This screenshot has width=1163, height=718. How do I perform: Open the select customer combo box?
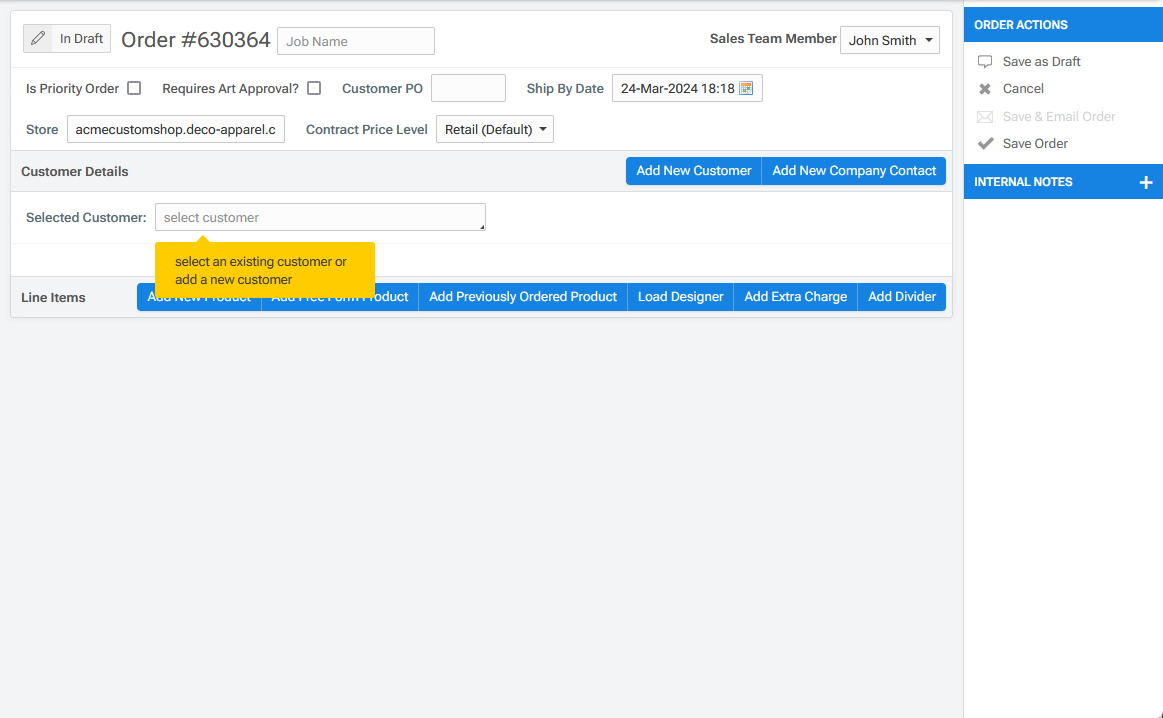[320, 217]
